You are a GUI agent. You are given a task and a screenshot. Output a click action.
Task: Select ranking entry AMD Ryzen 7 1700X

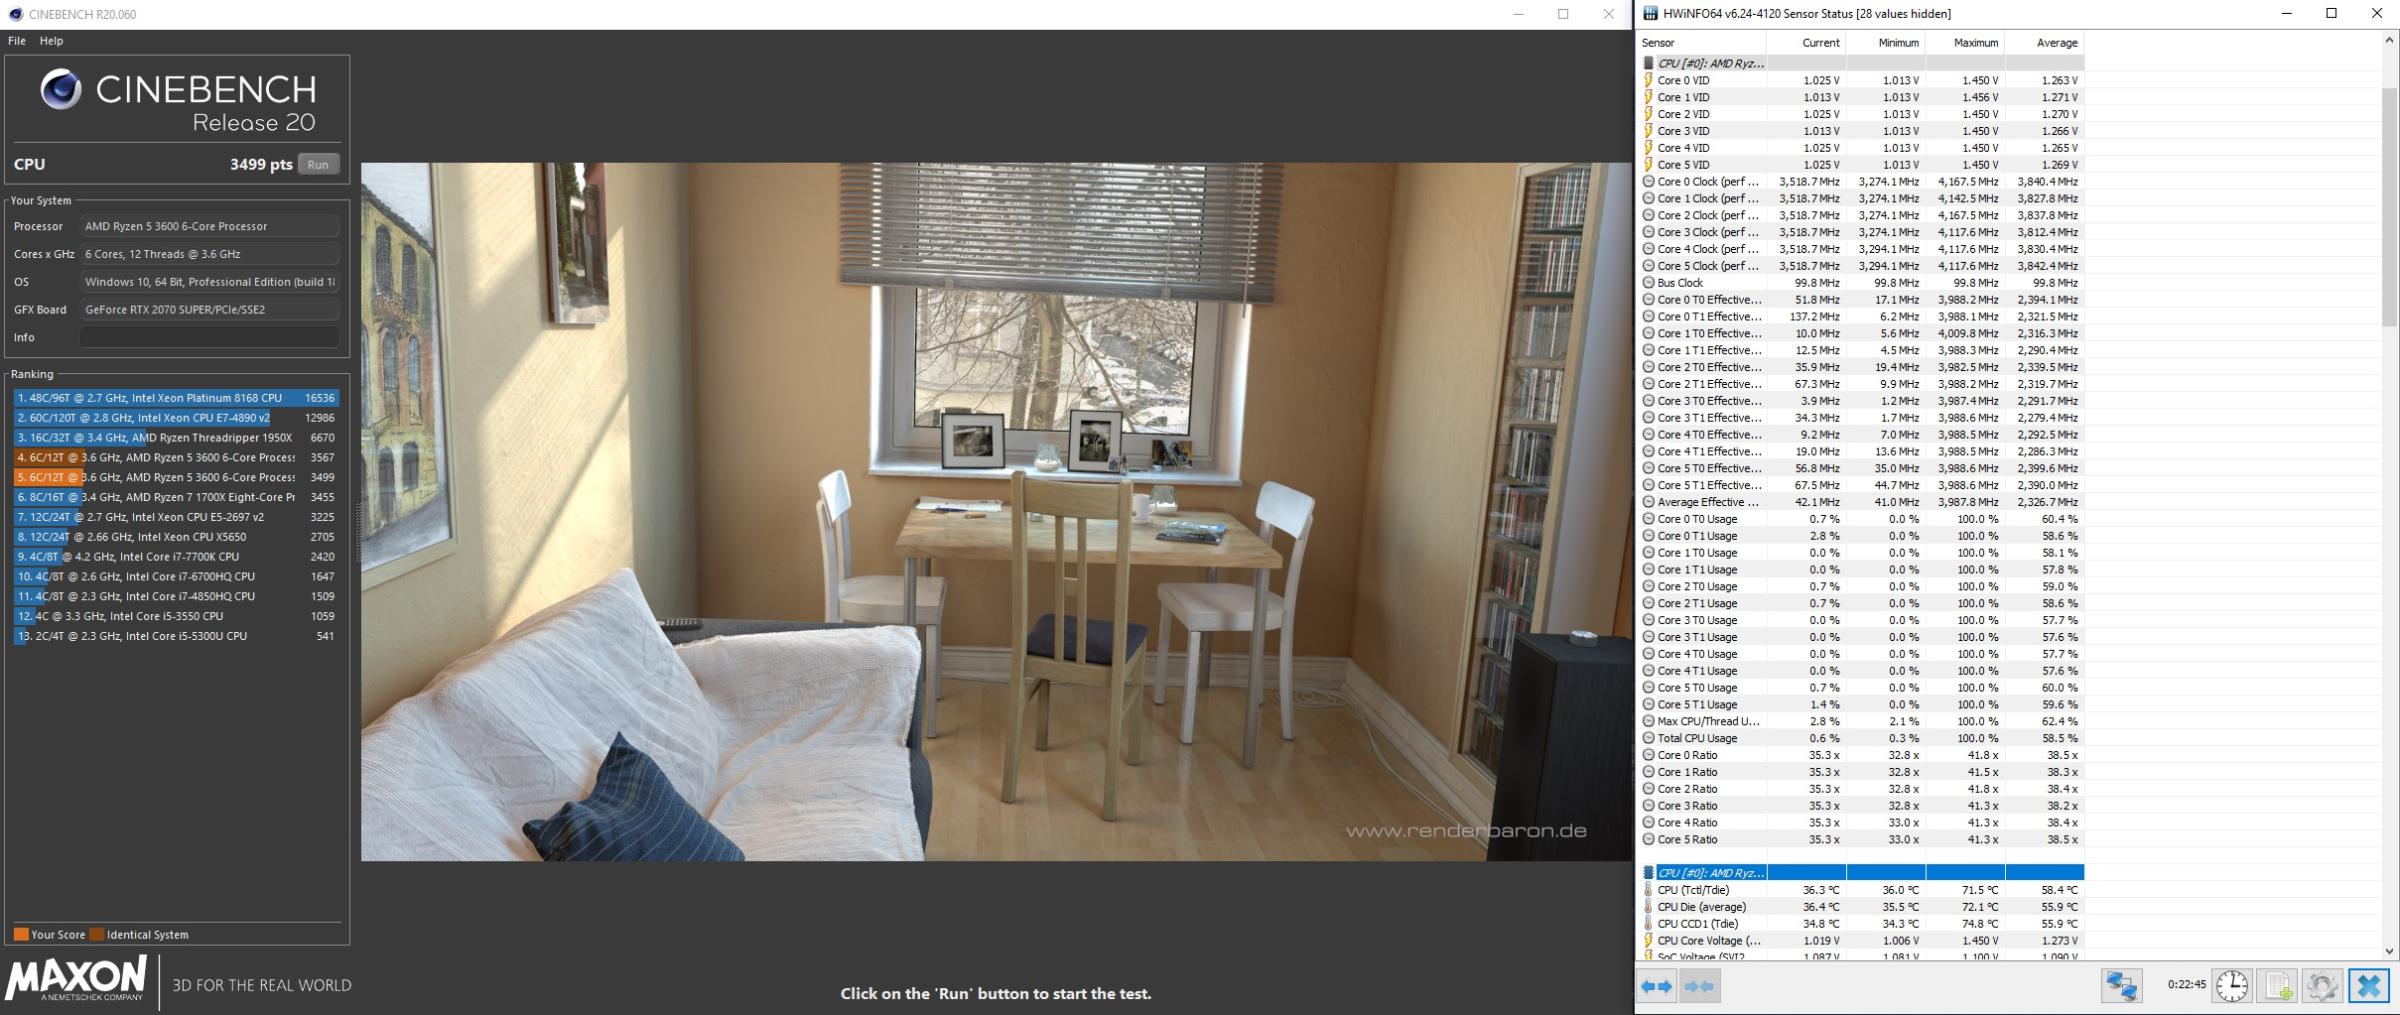tap(176, 497)
